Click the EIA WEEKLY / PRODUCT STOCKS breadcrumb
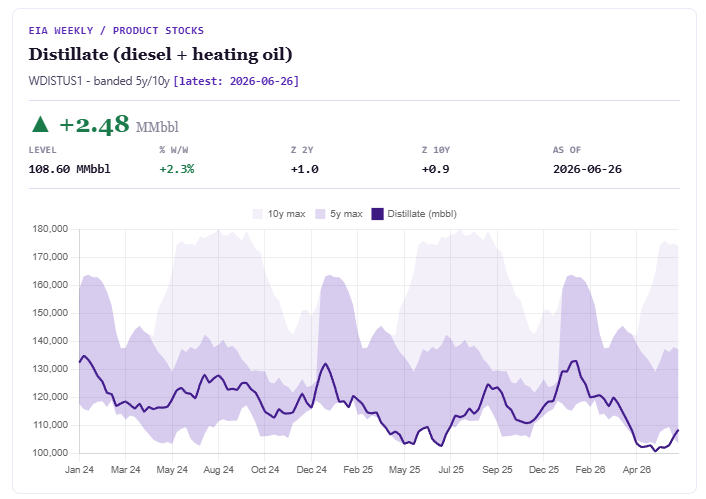 [116, 31]
